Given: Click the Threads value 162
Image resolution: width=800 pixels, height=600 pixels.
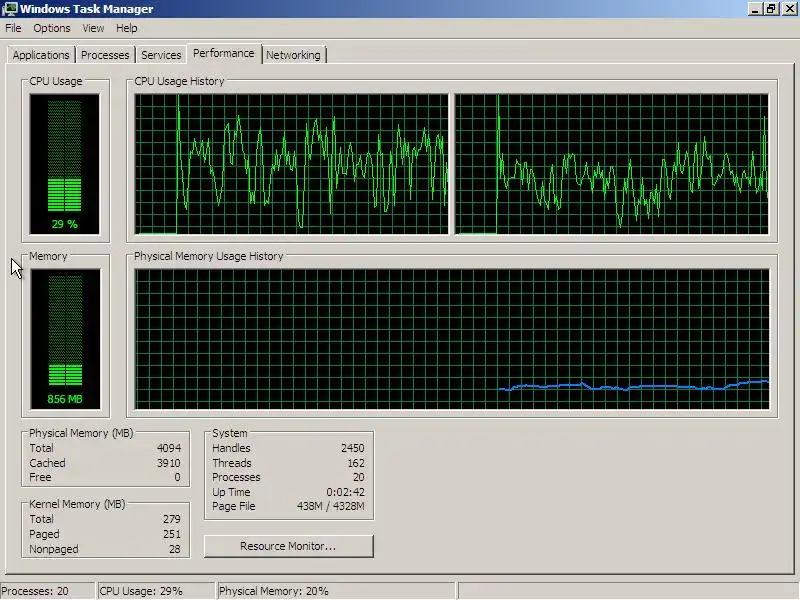Looking at the screenshot, I should [356, 463].
